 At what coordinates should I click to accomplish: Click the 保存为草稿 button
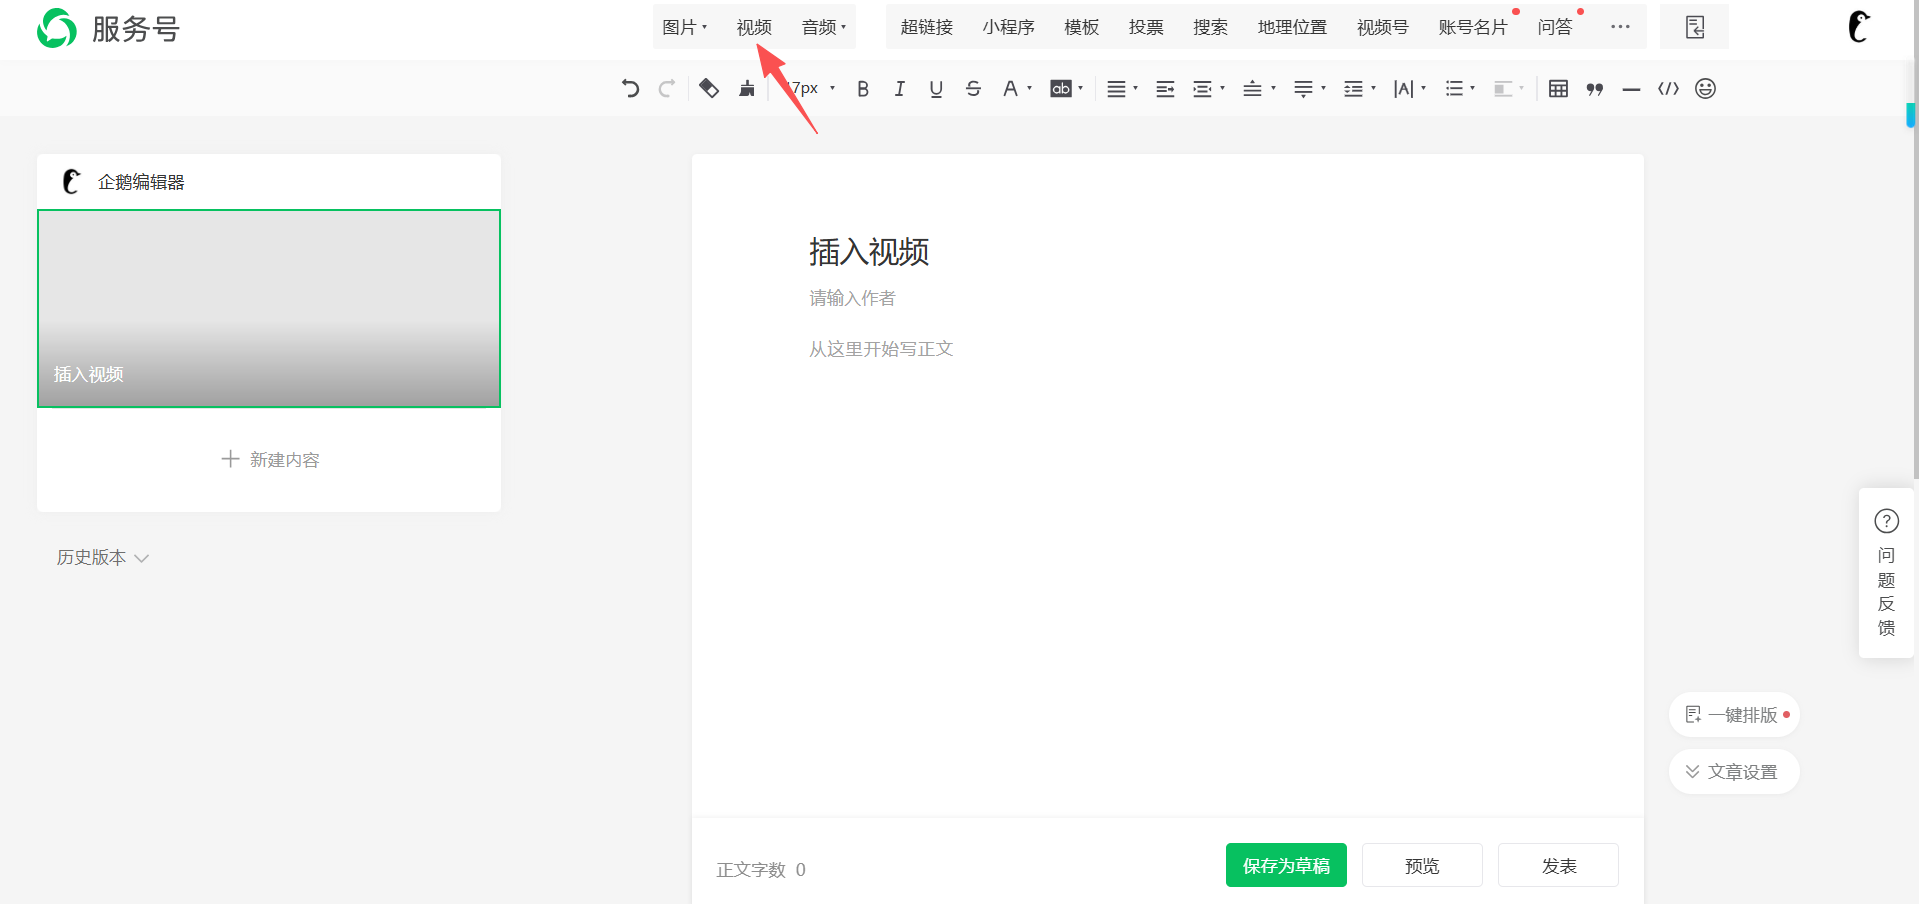tap(1286, 865)
